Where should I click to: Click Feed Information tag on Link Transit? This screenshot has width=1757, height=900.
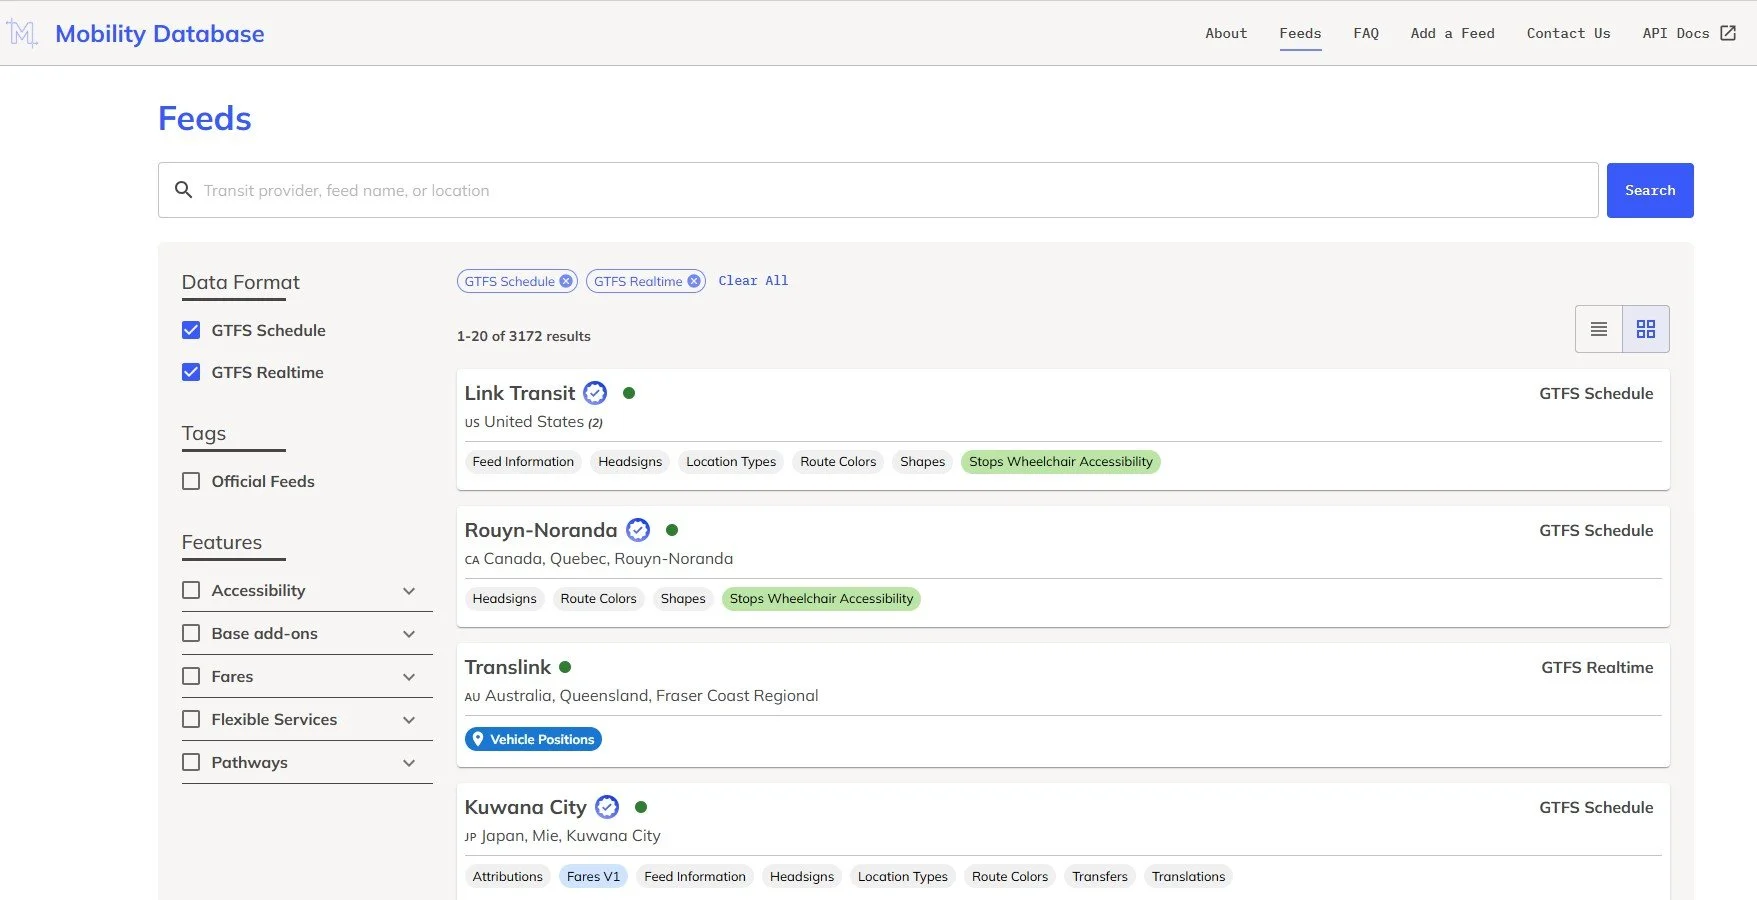click(x=523, y=462)
